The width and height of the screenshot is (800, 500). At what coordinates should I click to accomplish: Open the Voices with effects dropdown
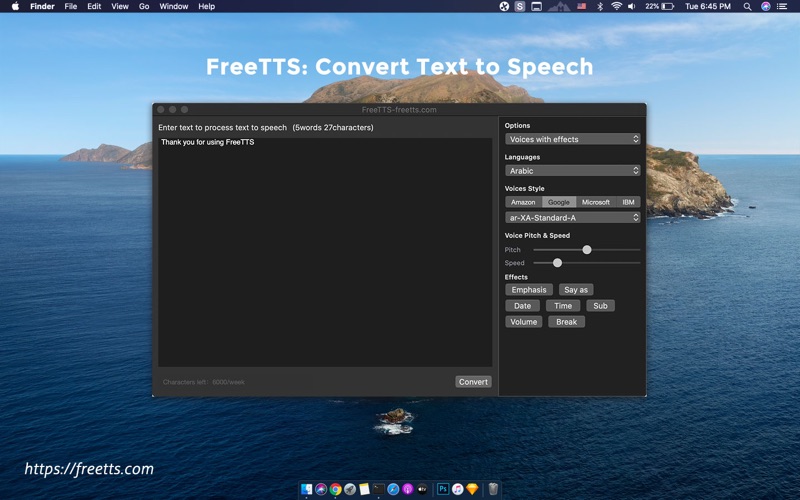click(572, 139)
